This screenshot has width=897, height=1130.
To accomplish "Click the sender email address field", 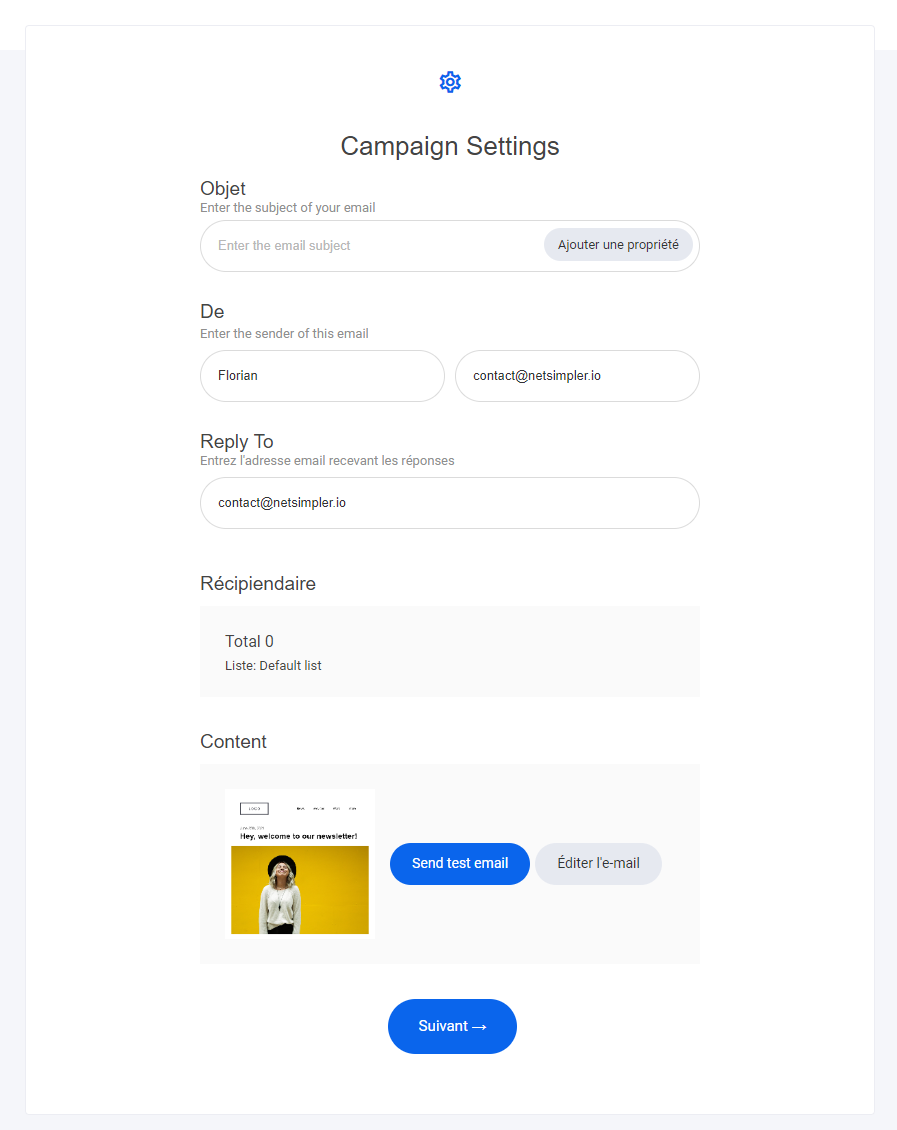I will pos(577,376).
